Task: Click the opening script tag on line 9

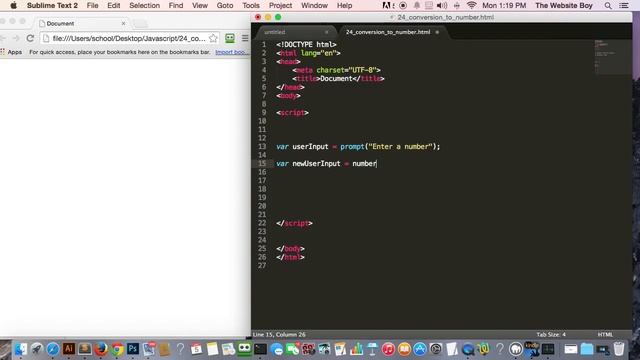Action: pos(292,113)
